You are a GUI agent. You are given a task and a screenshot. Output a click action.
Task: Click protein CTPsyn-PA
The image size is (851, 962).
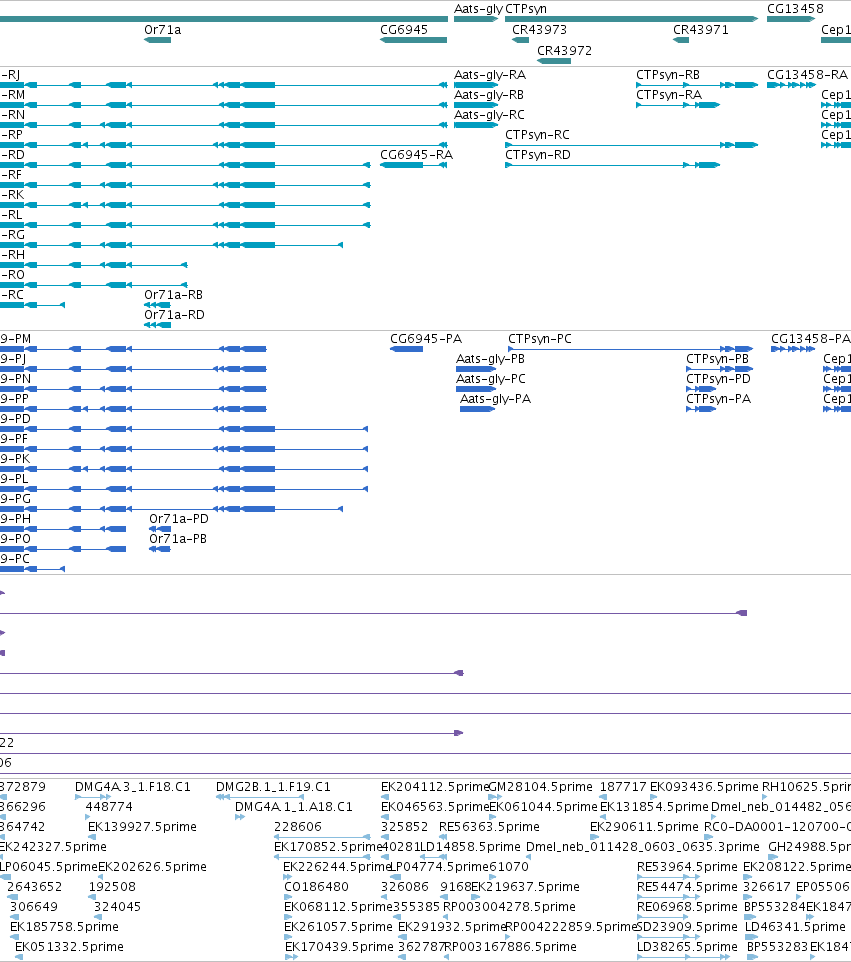(x=718, y=399)
